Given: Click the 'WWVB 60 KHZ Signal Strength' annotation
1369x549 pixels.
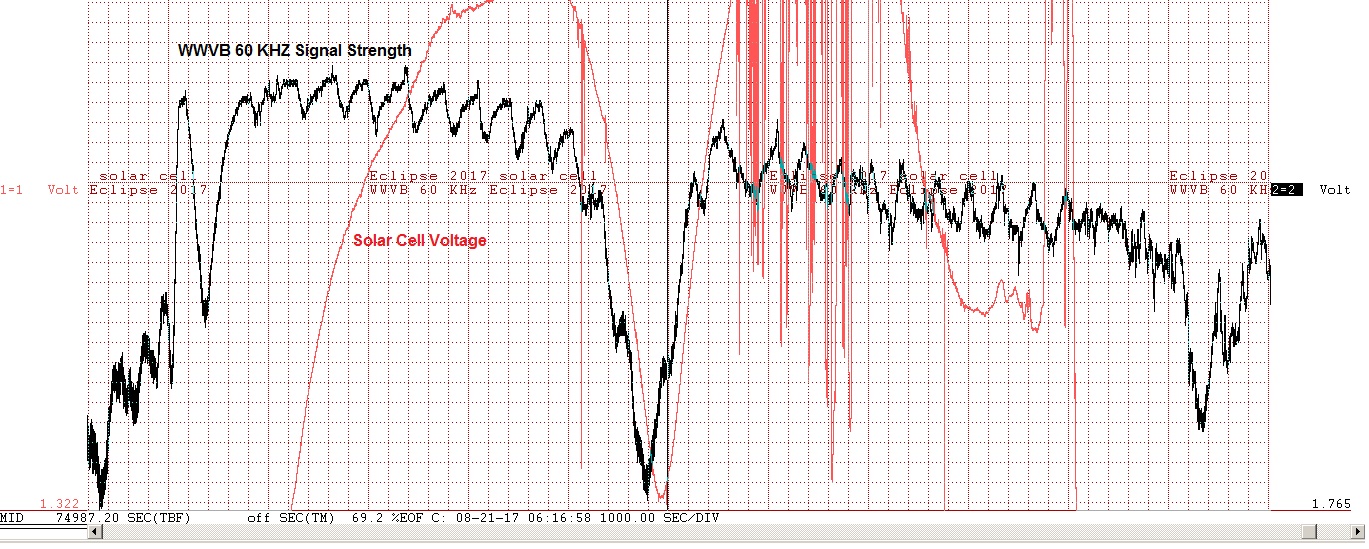Looking at the screenshot, I should pos(294,50).
